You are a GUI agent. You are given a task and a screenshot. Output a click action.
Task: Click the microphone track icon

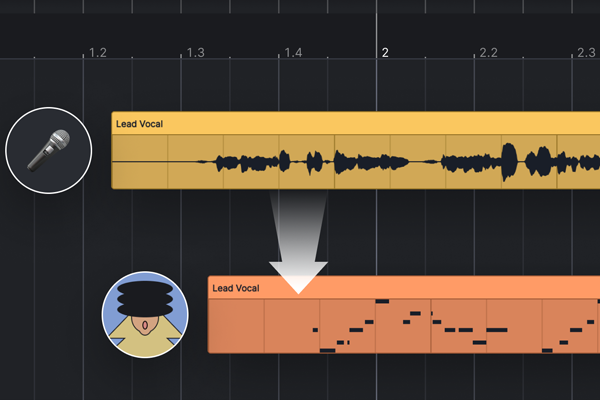[x=49, y=150]
